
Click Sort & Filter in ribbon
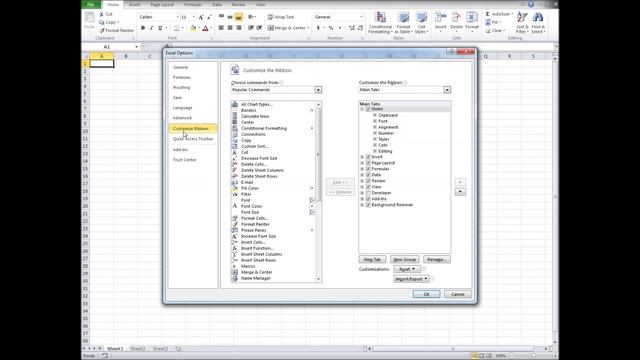click(x=522, y=23)
